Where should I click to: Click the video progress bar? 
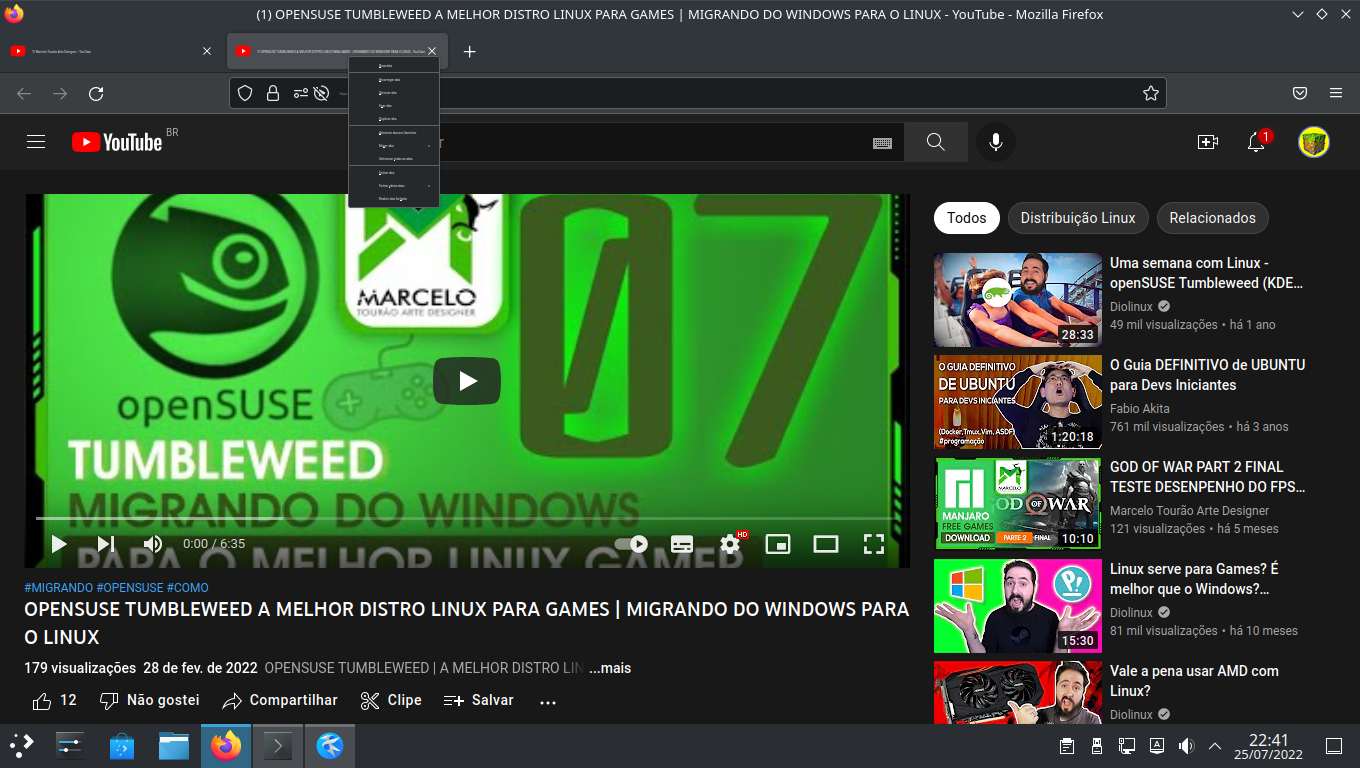467,518
